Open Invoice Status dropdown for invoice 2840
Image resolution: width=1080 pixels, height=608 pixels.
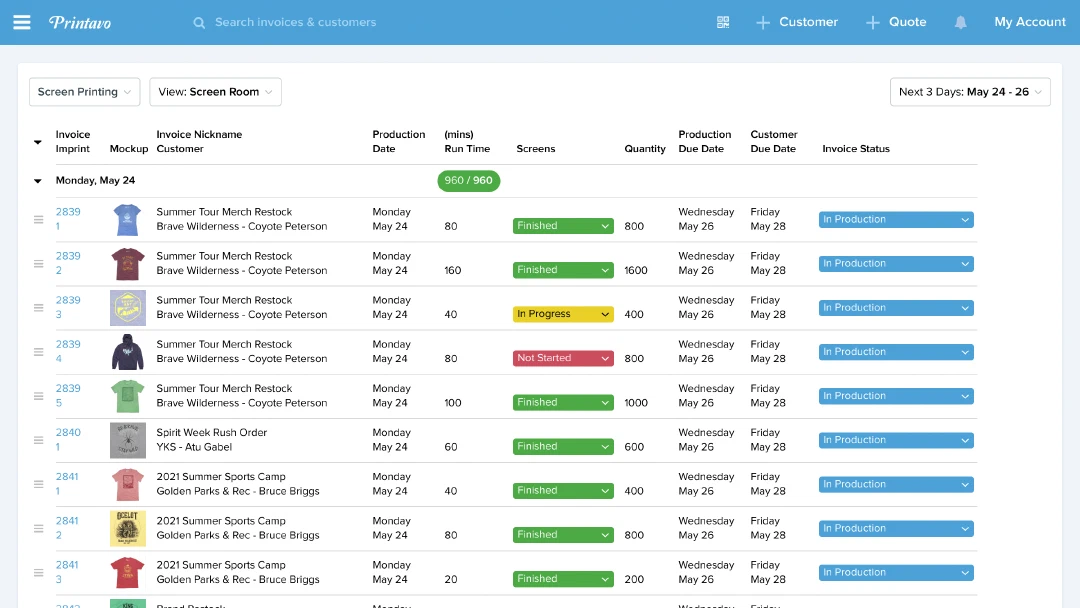[896, 440]
